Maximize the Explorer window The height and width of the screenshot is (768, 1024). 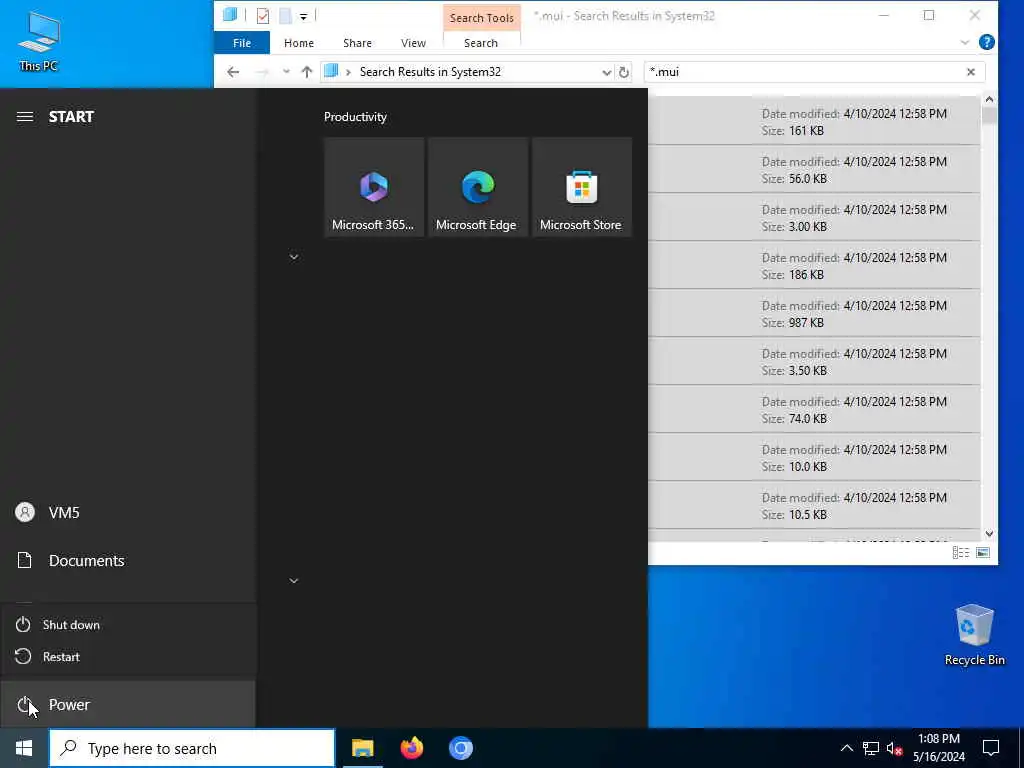coord(929,16)
